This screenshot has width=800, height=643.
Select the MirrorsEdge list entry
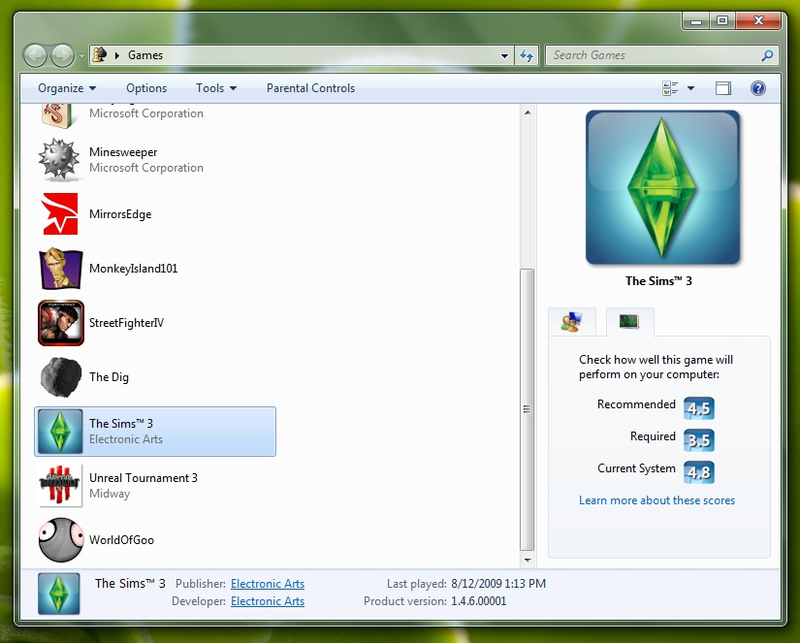click(x=155, y=214)
